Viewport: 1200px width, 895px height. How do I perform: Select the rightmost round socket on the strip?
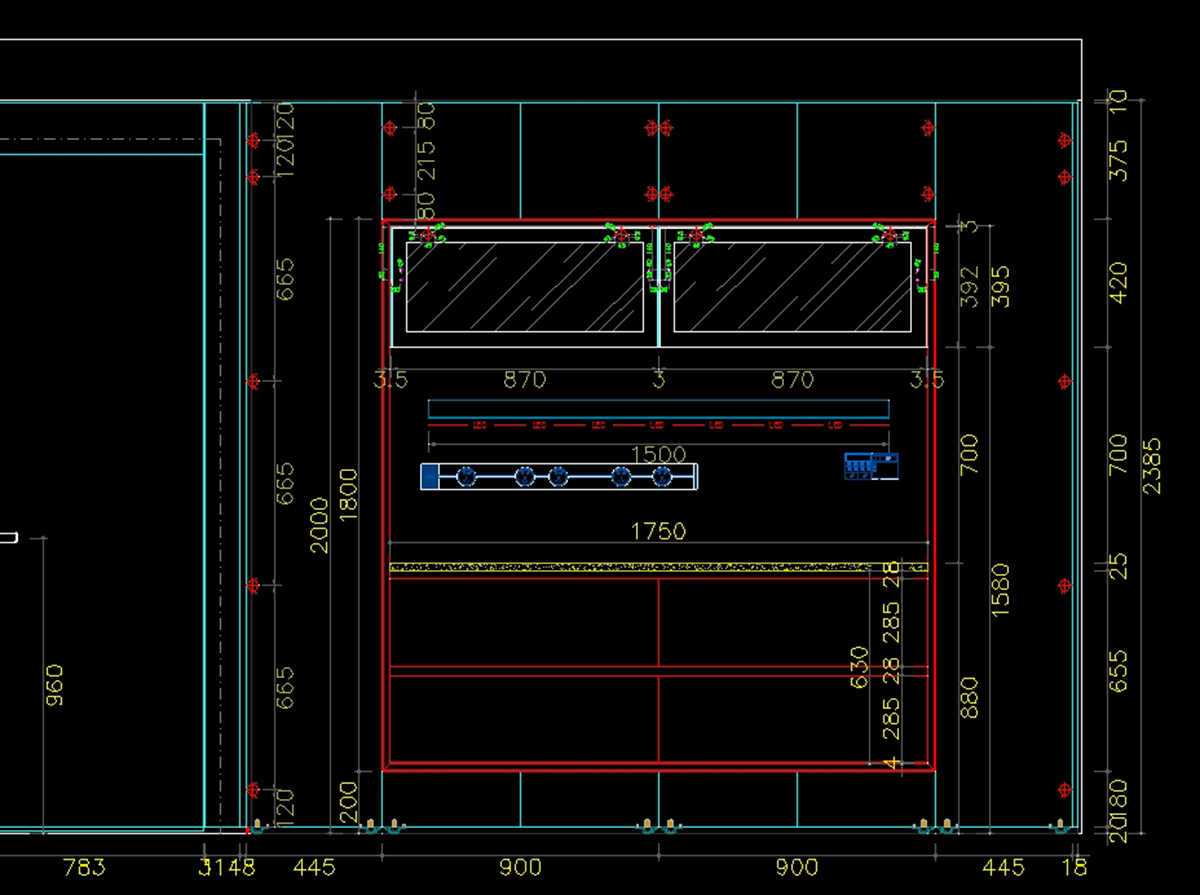click(661, 477)
